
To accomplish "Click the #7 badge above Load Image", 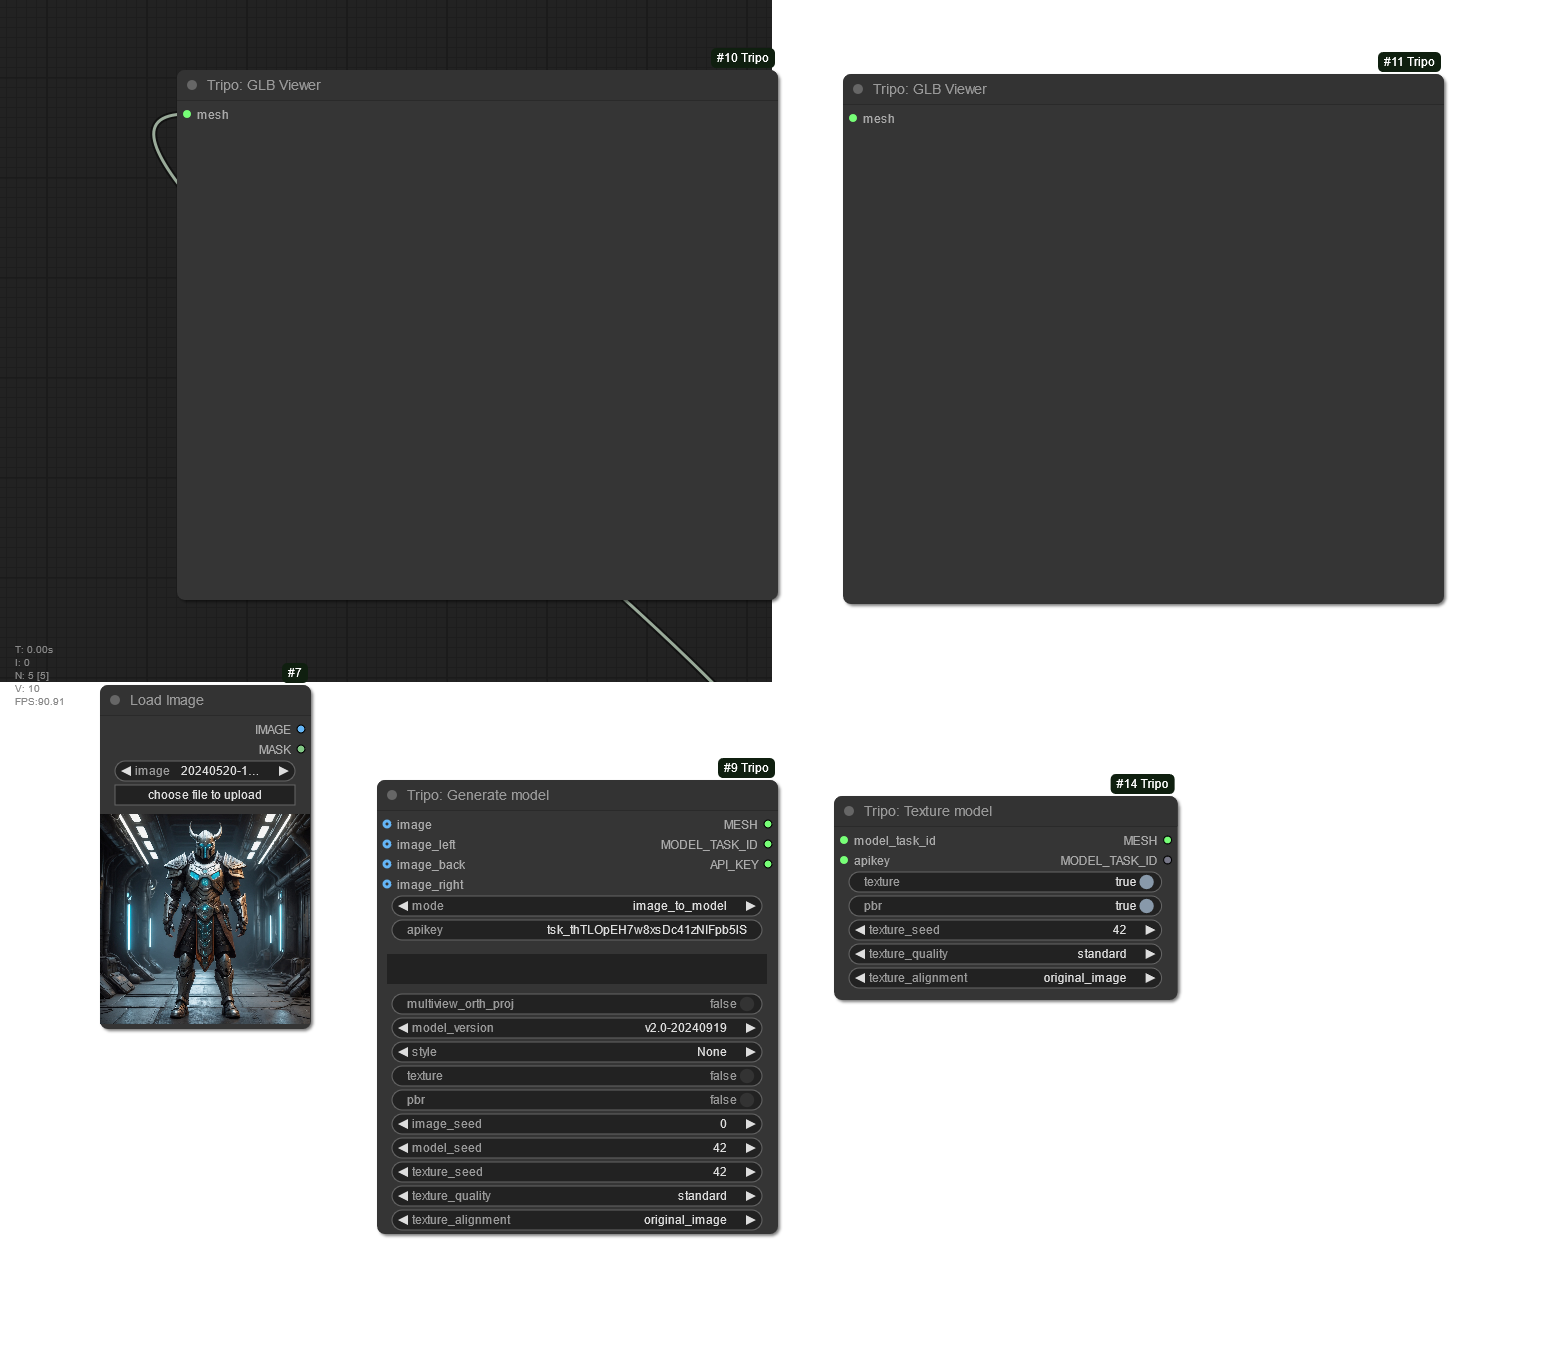I will (x=294, y=673).
